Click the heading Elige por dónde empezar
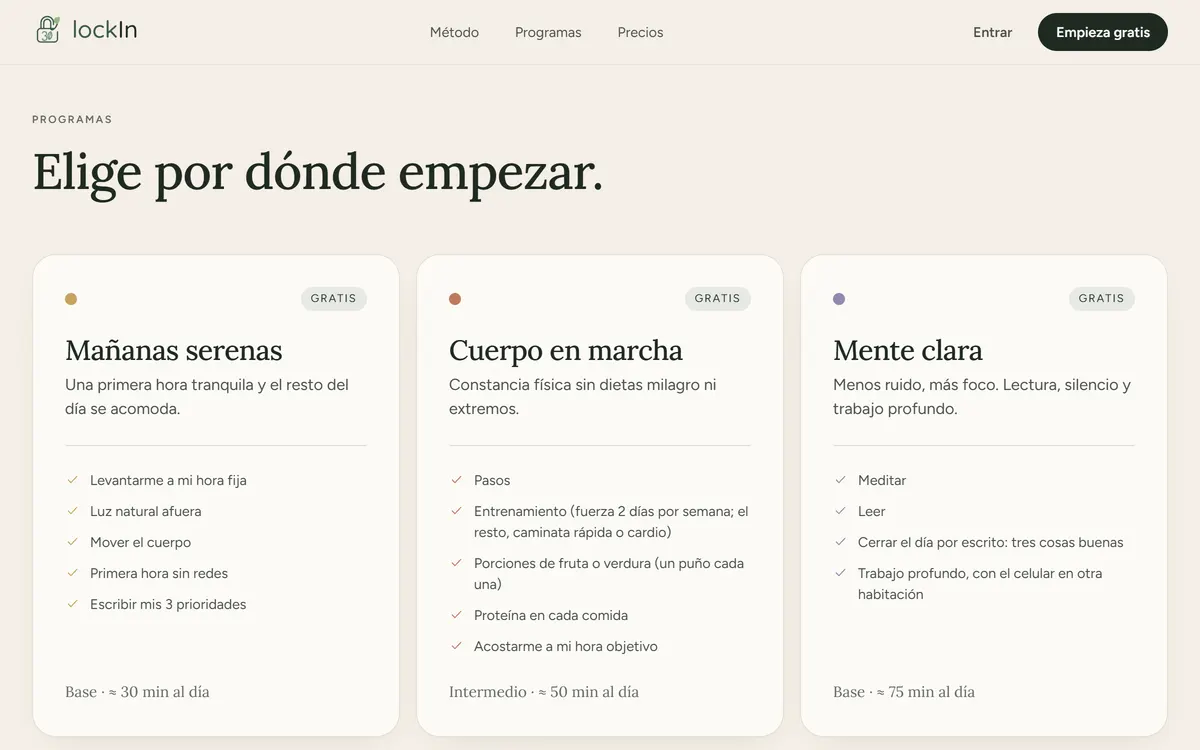 click(318, 172)
